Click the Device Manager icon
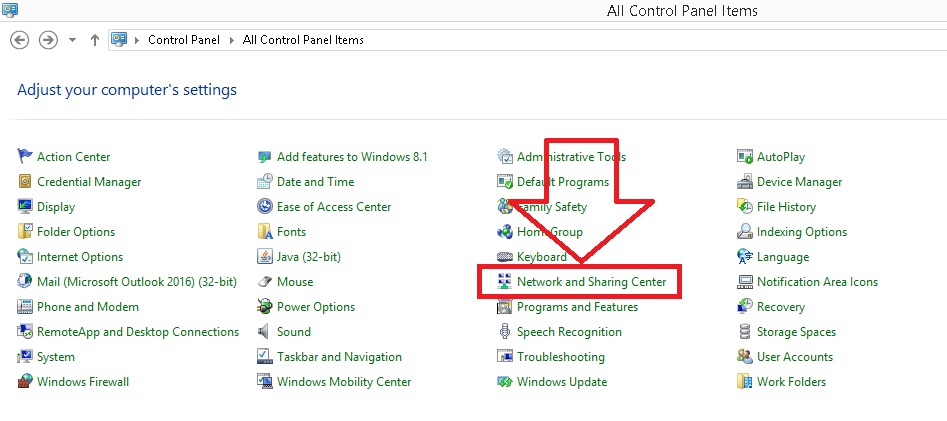 point(745,181)
